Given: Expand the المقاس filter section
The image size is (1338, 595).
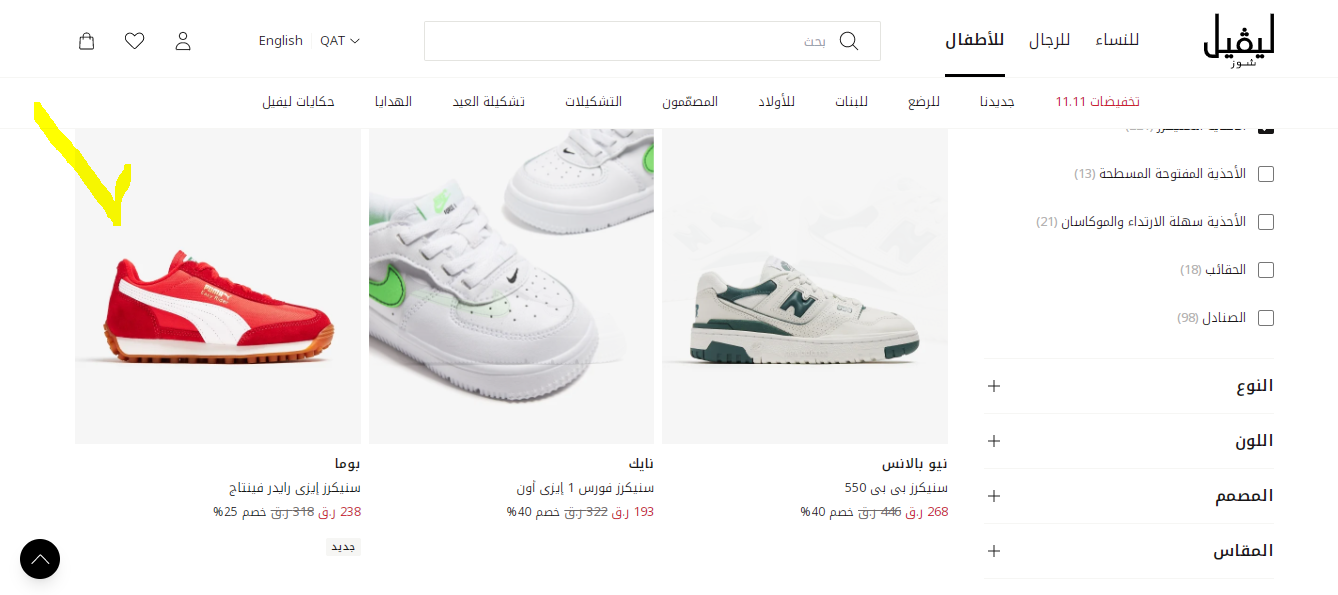Looking at the screenshot, I should 1128,551.
